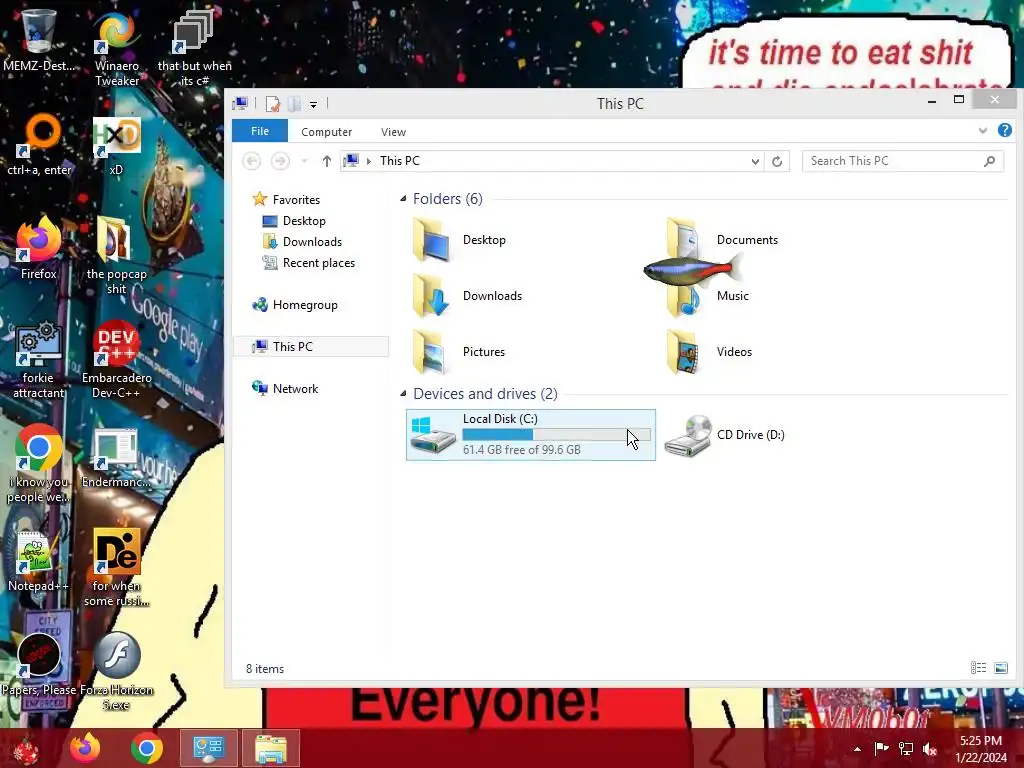
Task: Open recent locations dropdown arrow
Action: pyautogui.click(x=304, y=161)
